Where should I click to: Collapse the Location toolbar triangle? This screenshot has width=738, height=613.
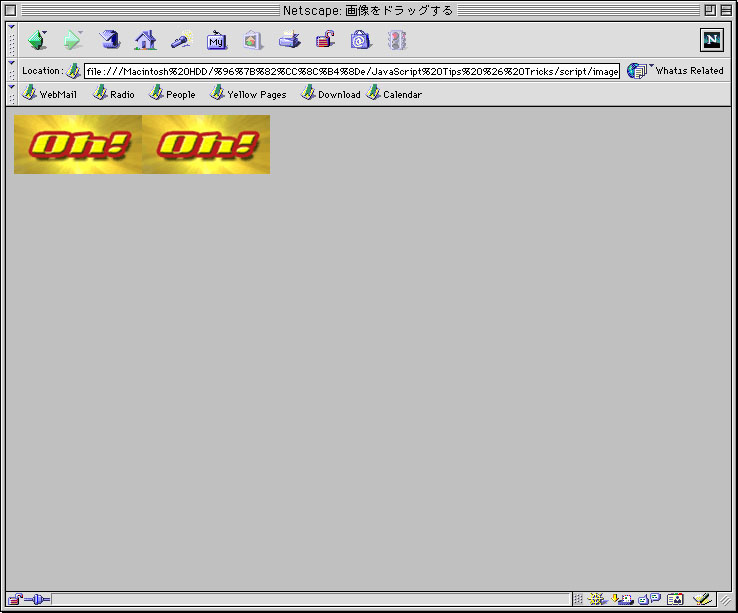12,62
